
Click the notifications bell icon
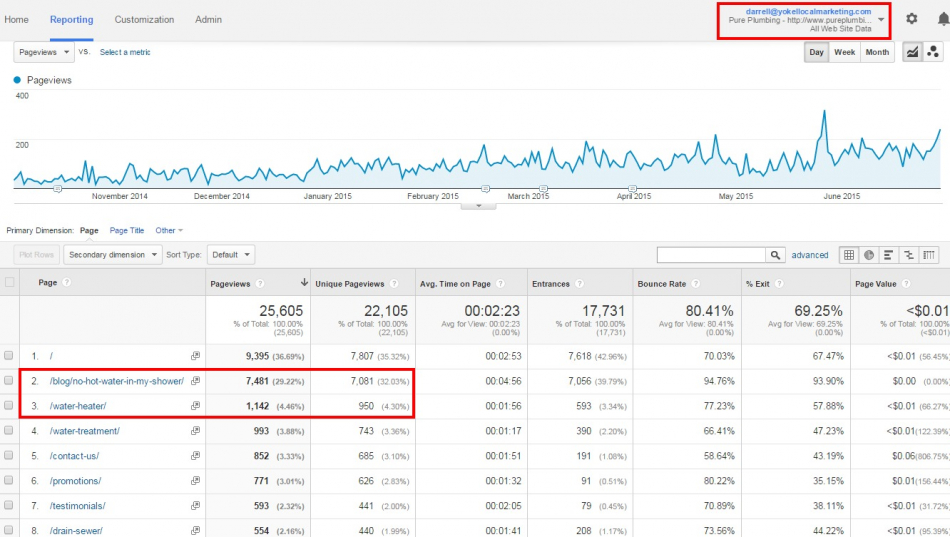pos(942,19)
